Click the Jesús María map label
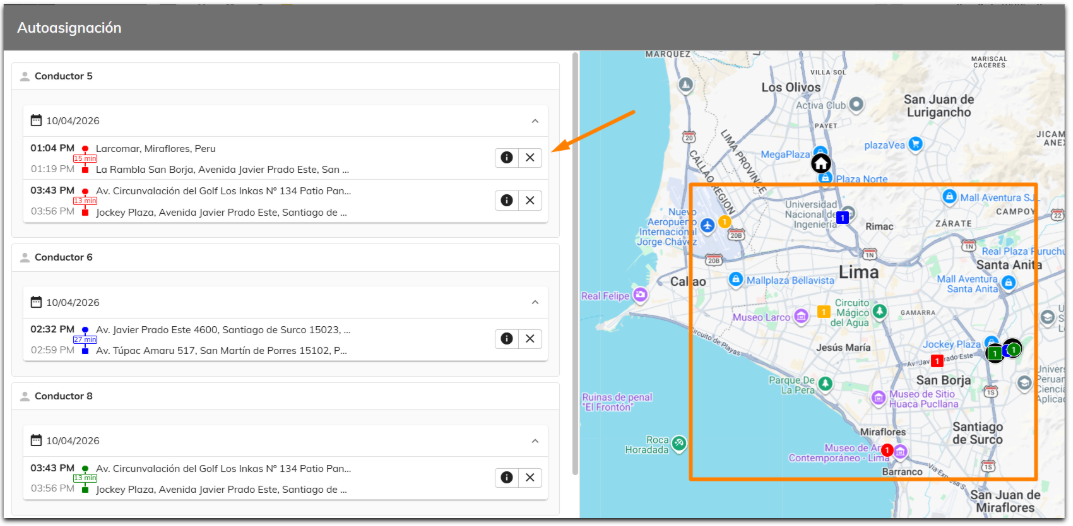Image resolution: width=1073 pixels, height=526 pixels. tap(843, 347)
